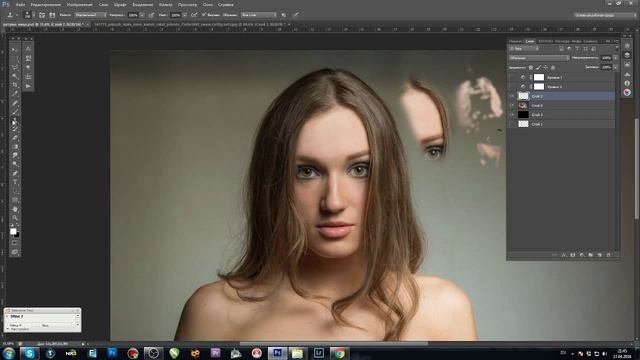The image size is (640, 360).
Task: Toggle layer filtering switch in Layers panel
Action: tap(617, 49)
